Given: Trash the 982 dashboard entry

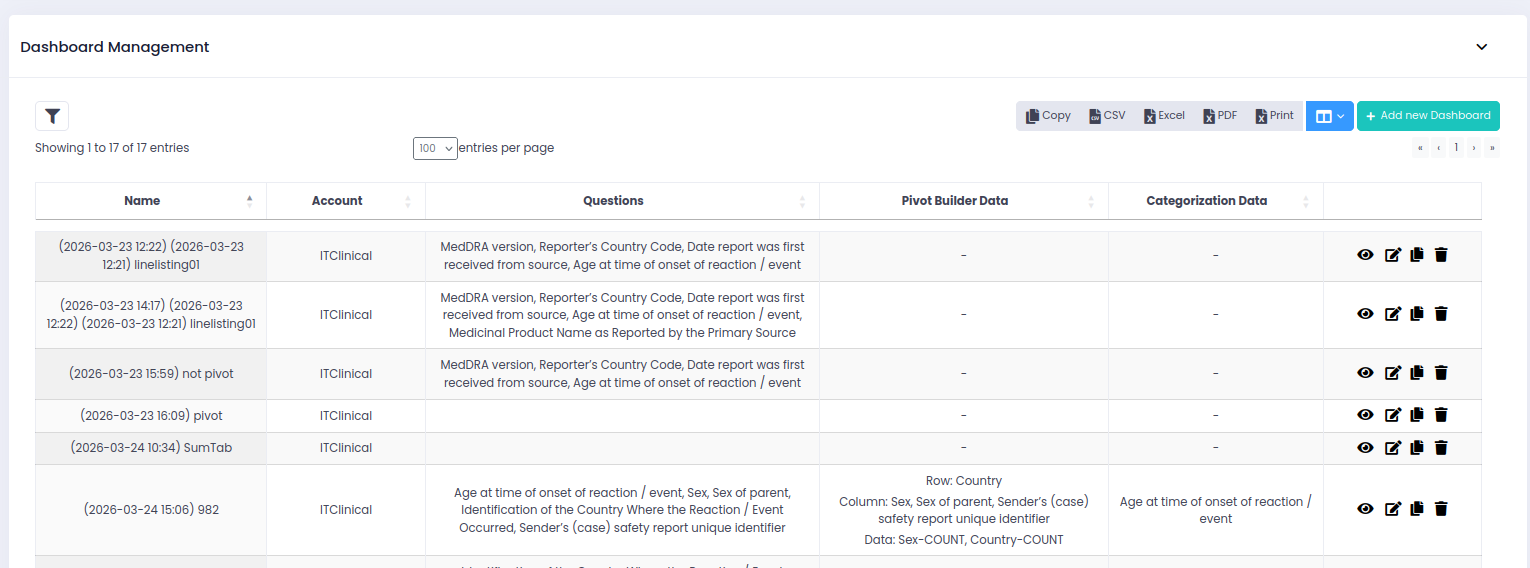Looking at the screenshot, I should [1441, 509].
